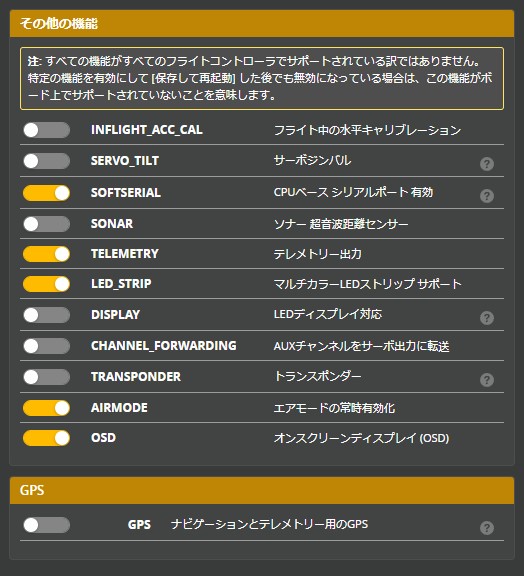
Task: Open the help icon for SERVO_TILT
Action: 487,163
